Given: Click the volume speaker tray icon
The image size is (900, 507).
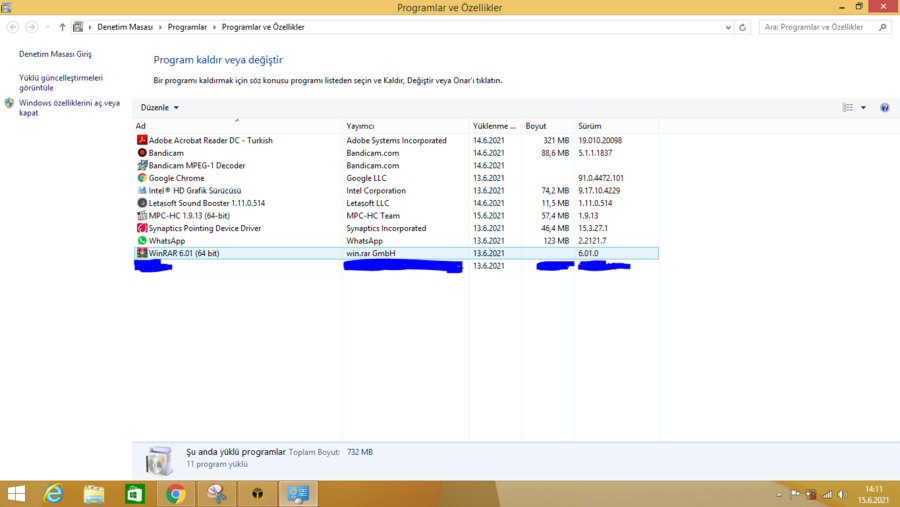Looking at the screenshot, I should [x=842, y=494].
